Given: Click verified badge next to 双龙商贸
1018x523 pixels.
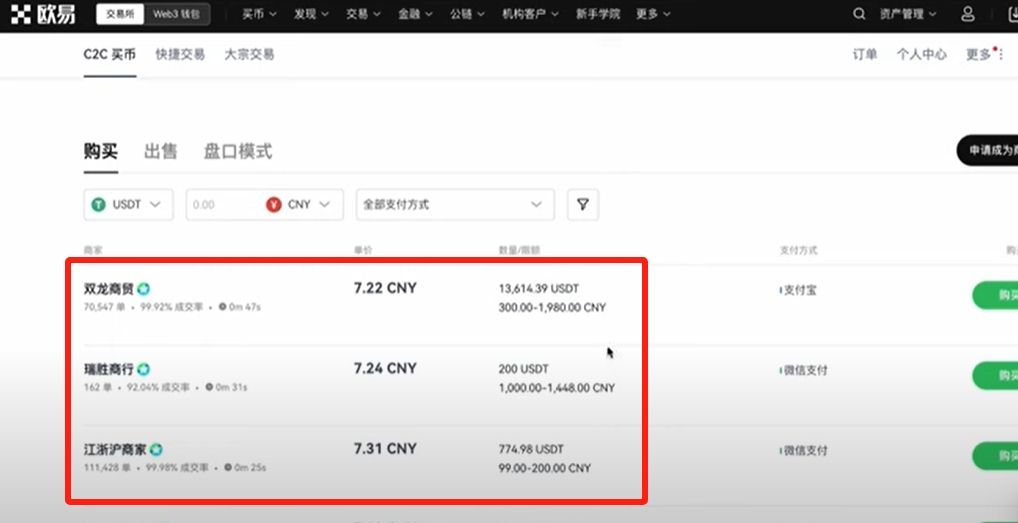Looking at the screenshot, I should click(143, 289).
